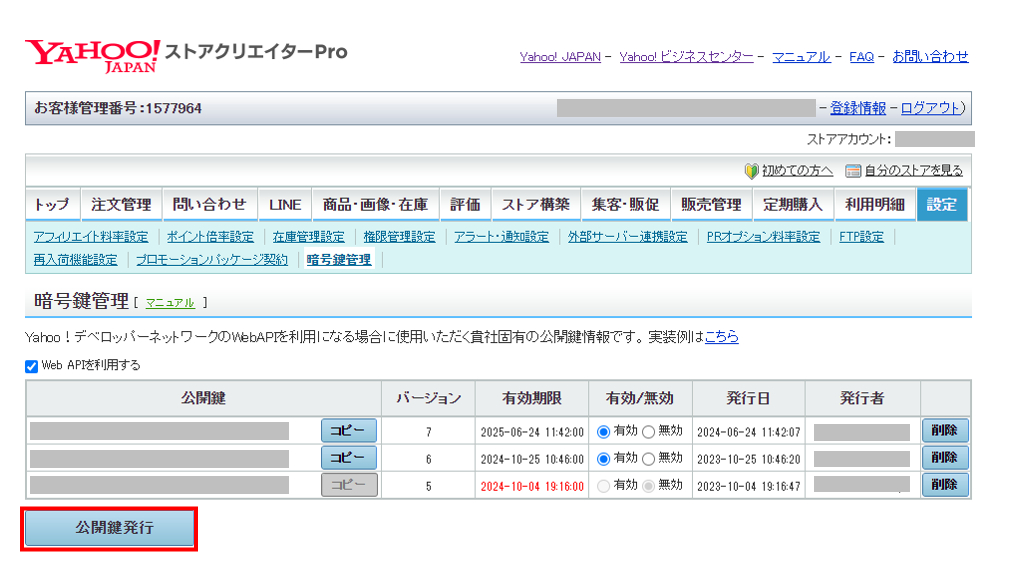Click the こちら implementation example link
The width and height of the screenshot is (1014, 585).
(x=722, y=337)
